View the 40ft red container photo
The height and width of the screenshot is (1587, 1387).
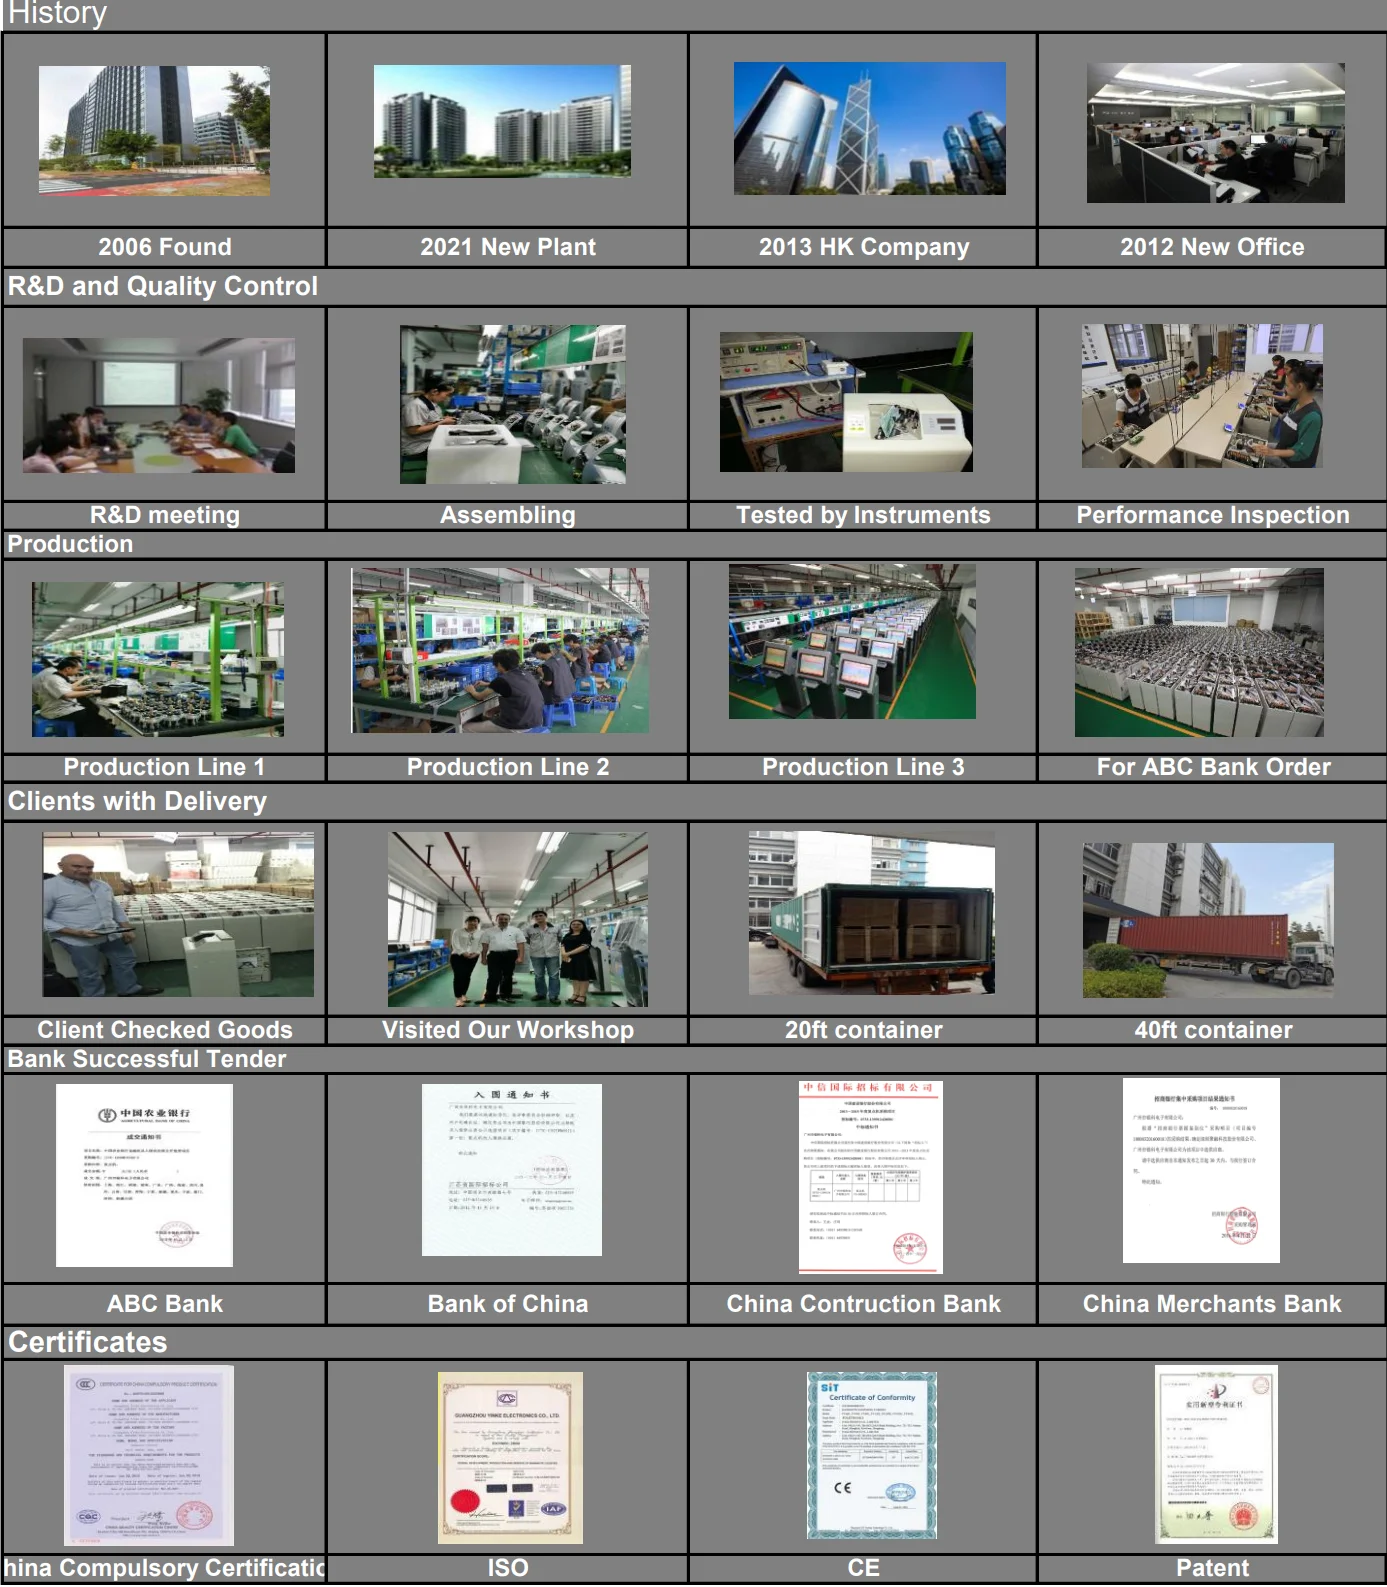(1208, 920)
